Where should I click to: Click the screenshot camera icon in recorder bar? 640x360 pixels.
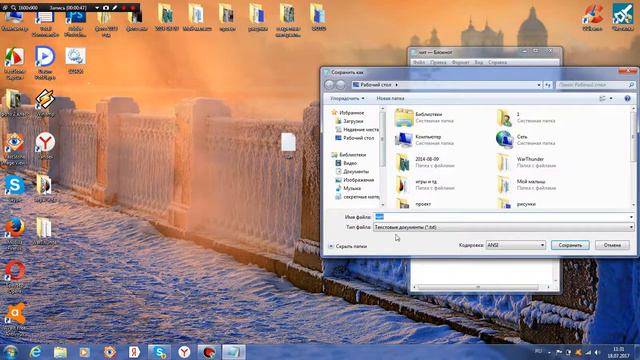tap(106, 8)
